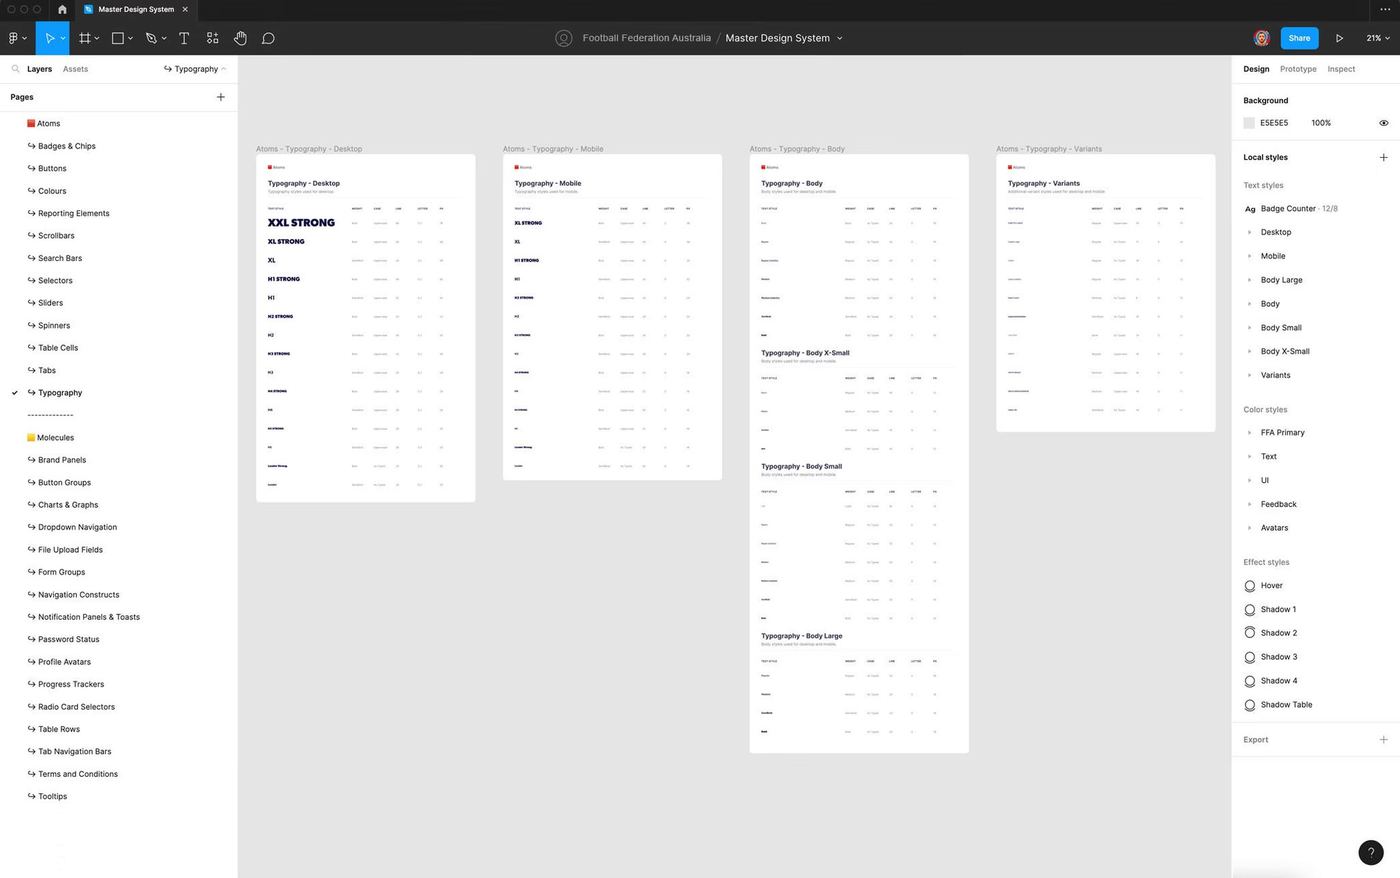
Task: Expand the Feedback color styles group
Action: coord(1249,504)
